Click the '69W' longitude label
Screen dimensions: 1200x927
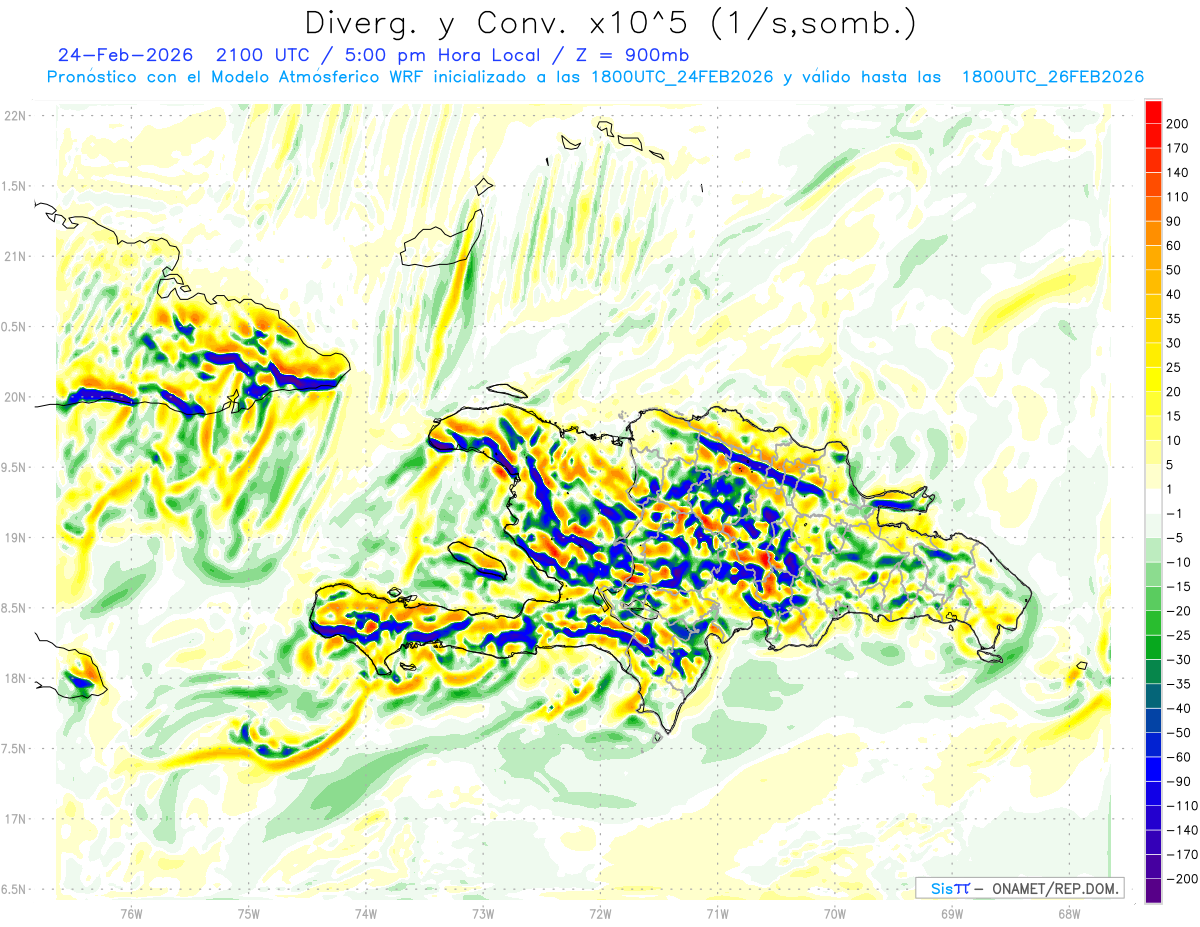pos(951,913)
